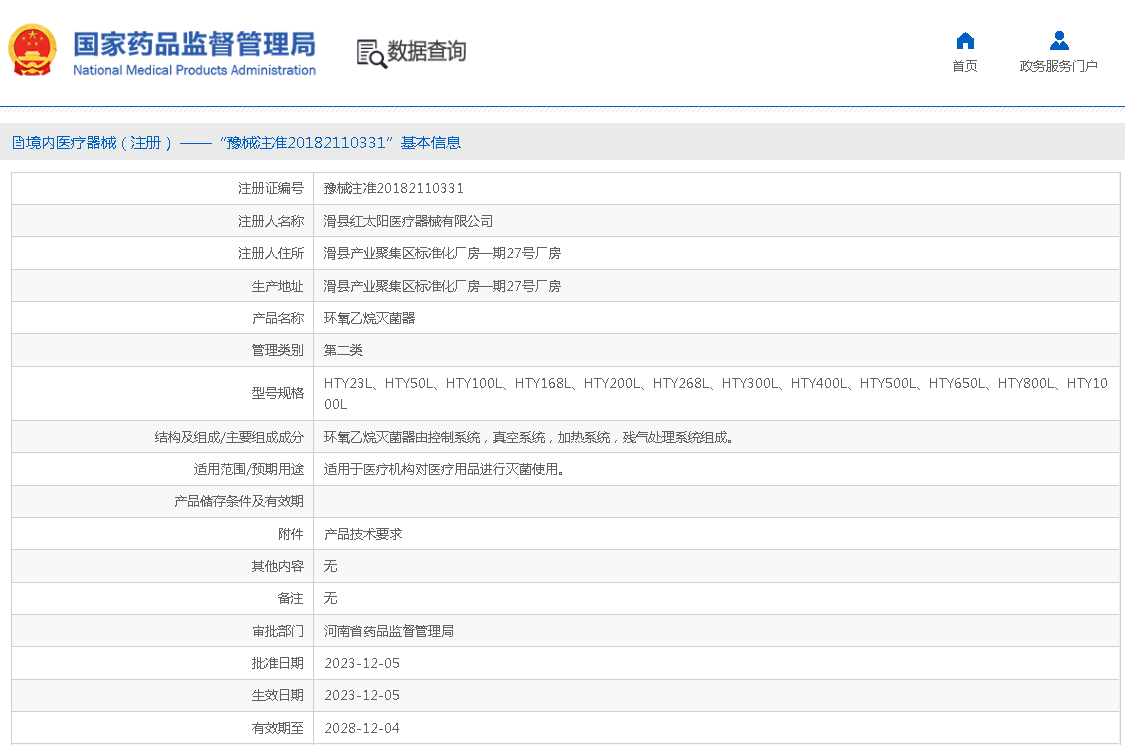The width and height of the screenshot is (1125, 745).
Task: Click the product name 环氧乙烷灭菌器
Action: (369, 318)
